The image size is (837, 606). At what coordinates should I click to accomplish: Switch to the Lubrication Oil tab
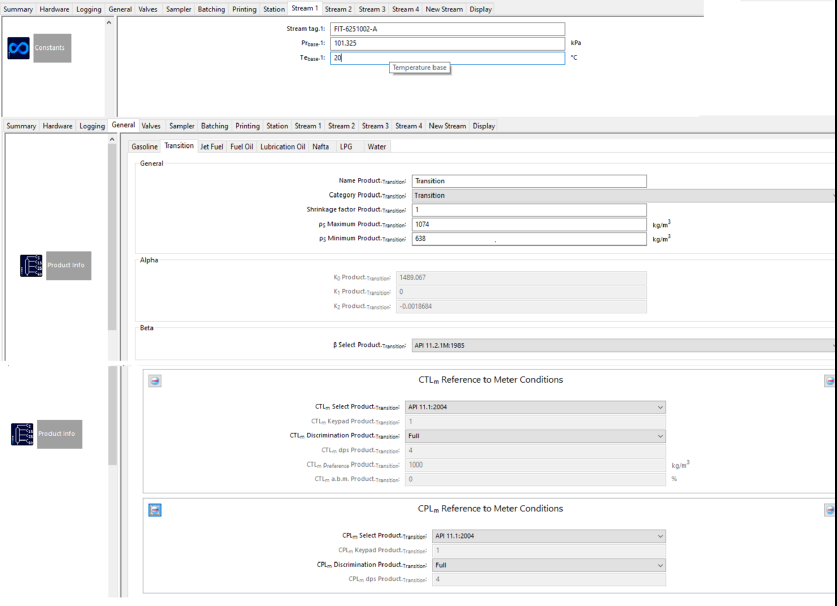click(282, 146)
